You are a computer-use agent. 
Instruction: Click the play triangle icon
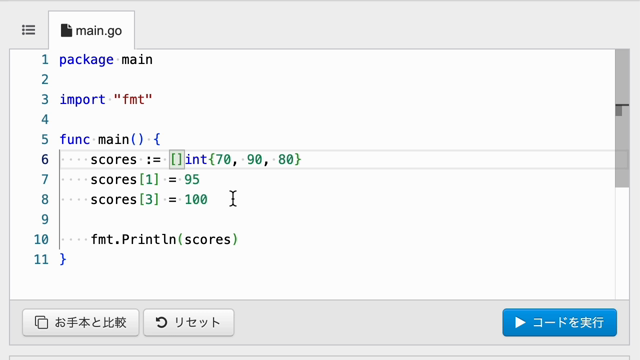tap(520, 322)
